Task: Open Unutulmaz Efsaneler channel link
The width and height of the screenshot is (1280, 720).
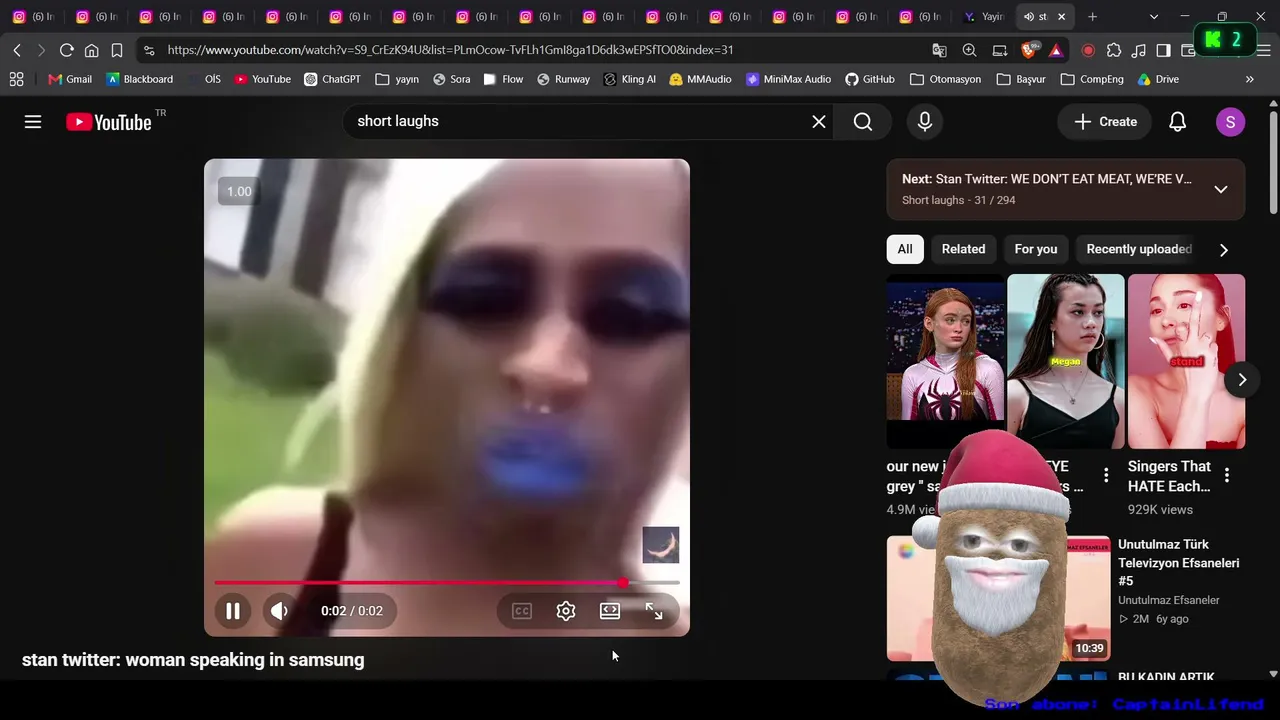Action: (1168, 600)
